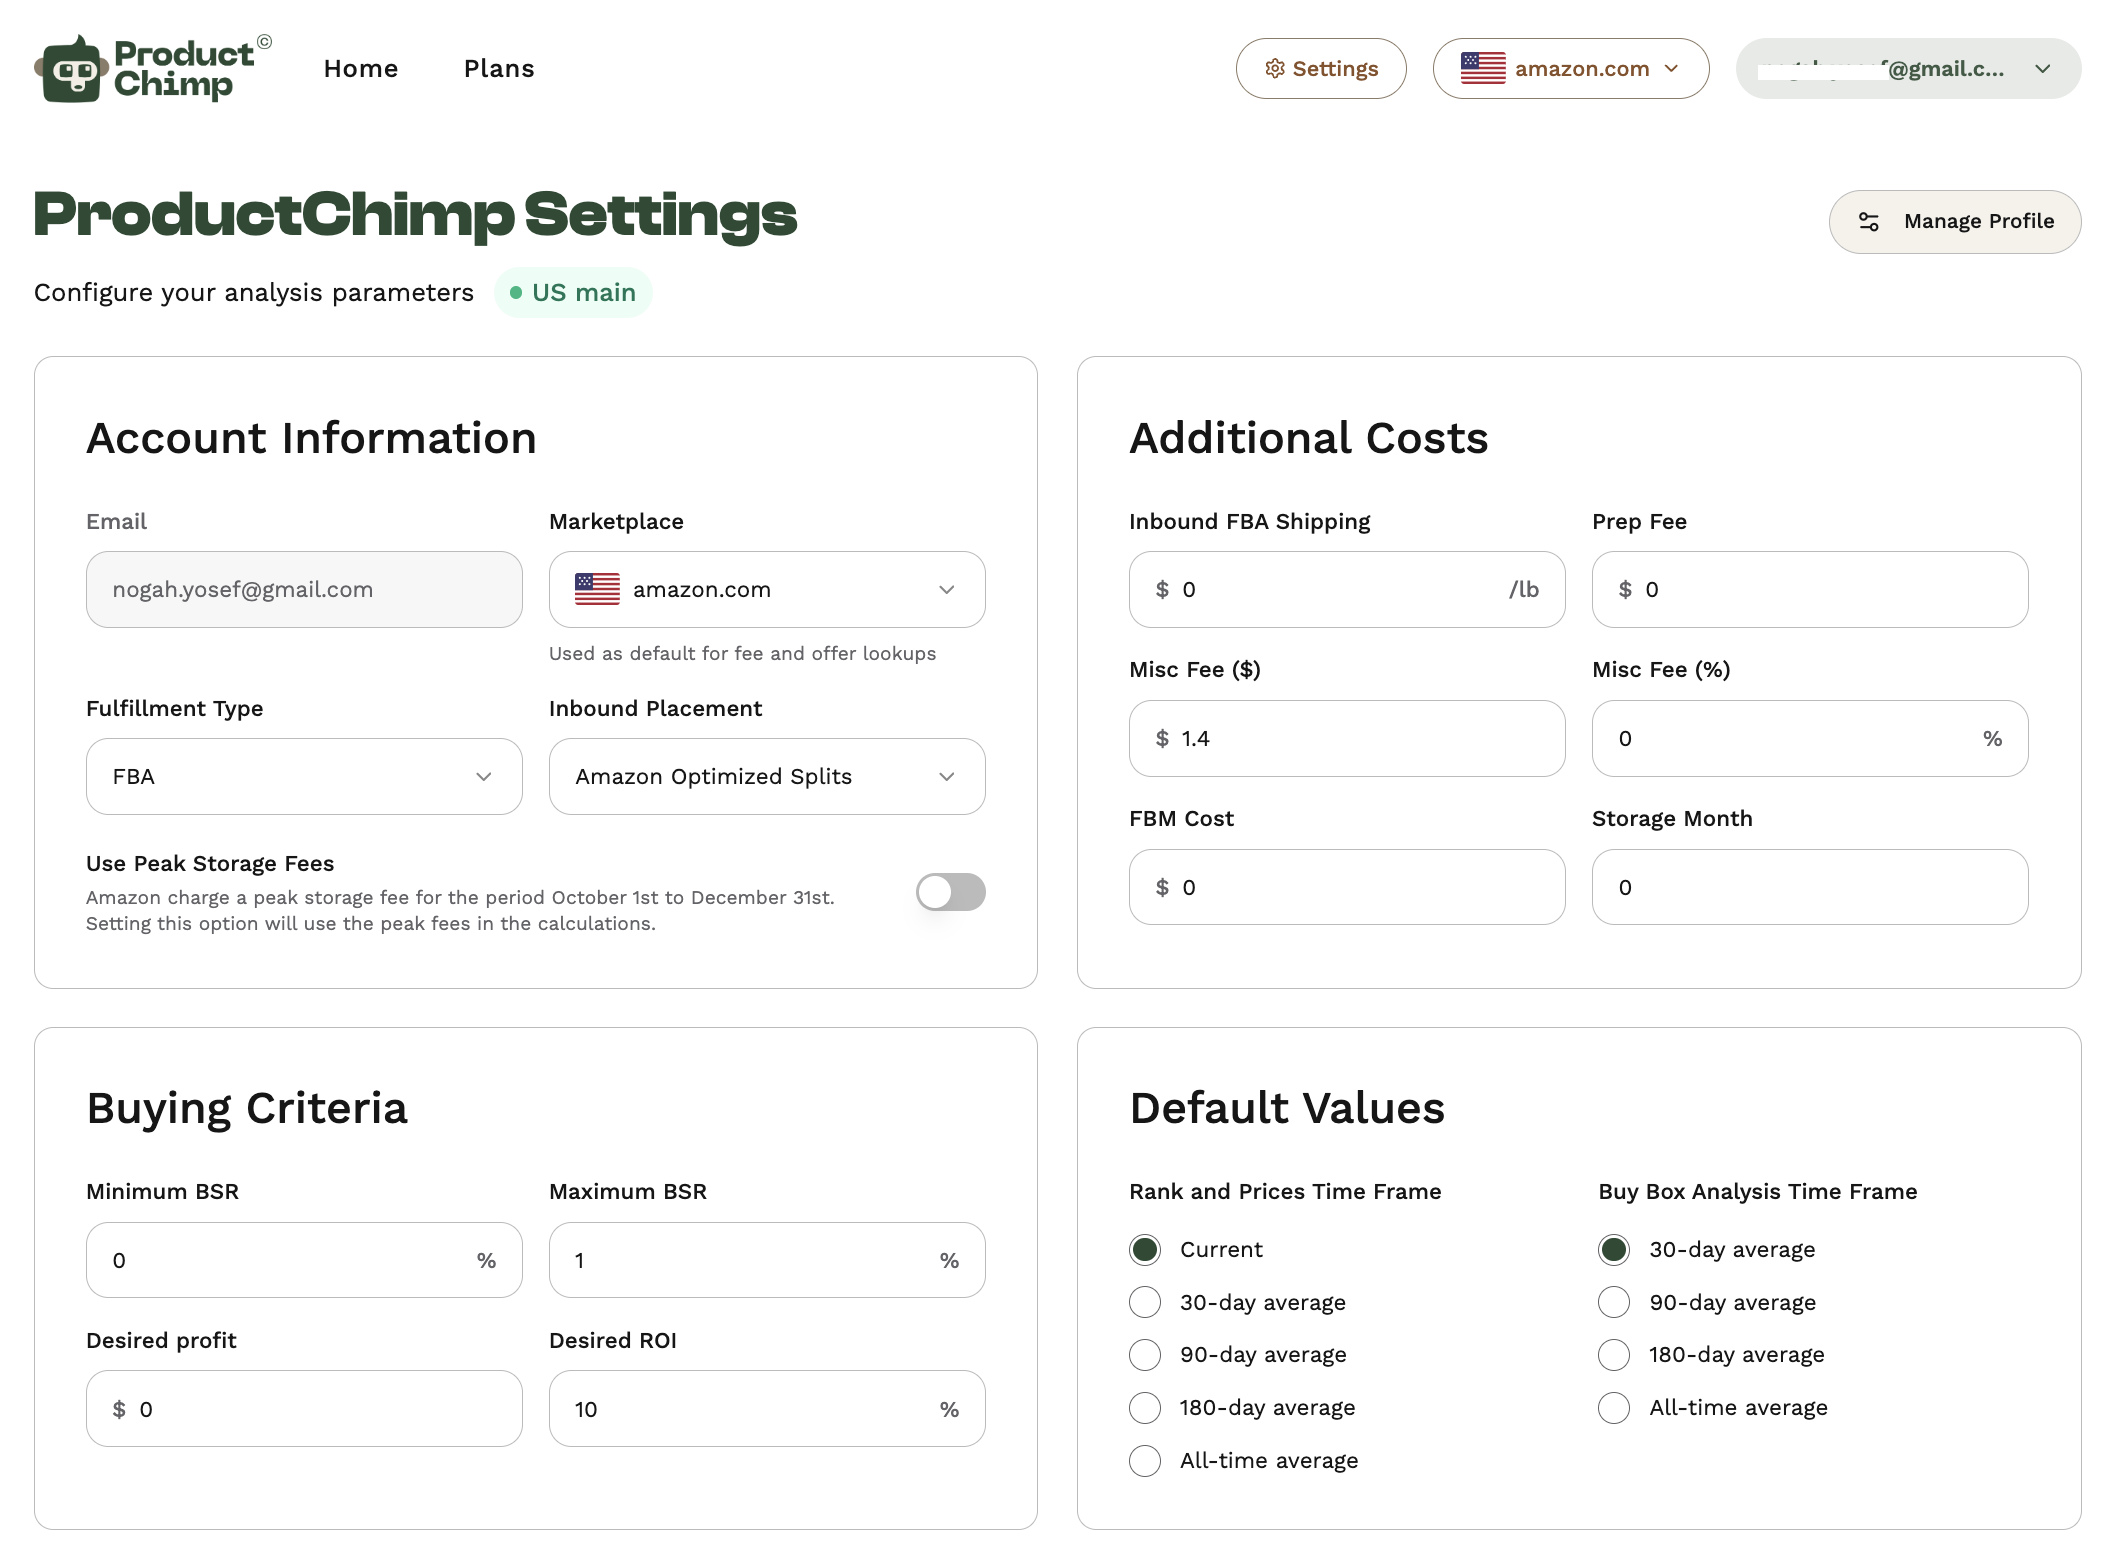
Task: Click the Settings button
Action: pos(1321,69)
